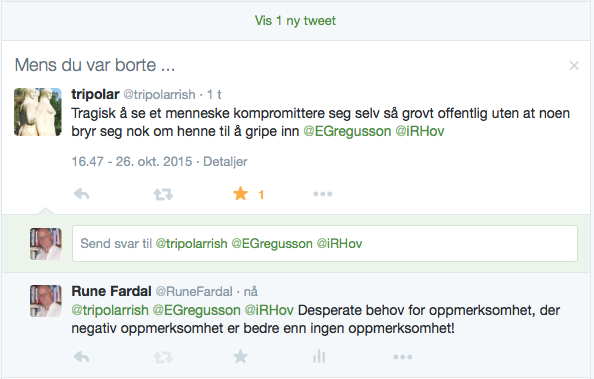Screen dimensions: 594x379
Task: Reply to Rune Fardal's tweet
Action: tap(81, 357)
